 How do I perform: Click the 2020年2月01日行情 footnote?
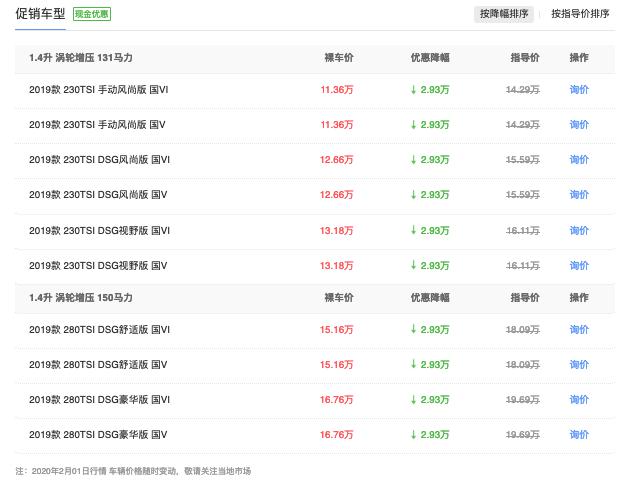pyautogui.click(x=133, y=471)
